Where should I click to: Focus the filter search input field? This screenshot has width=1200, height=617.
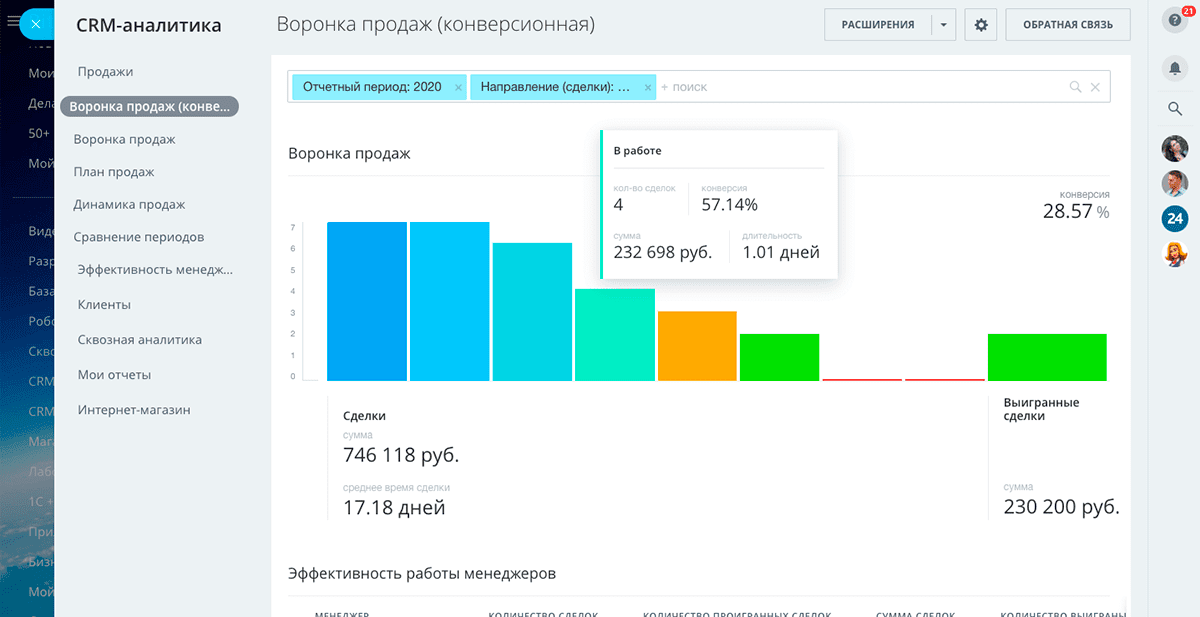point(860,87)
